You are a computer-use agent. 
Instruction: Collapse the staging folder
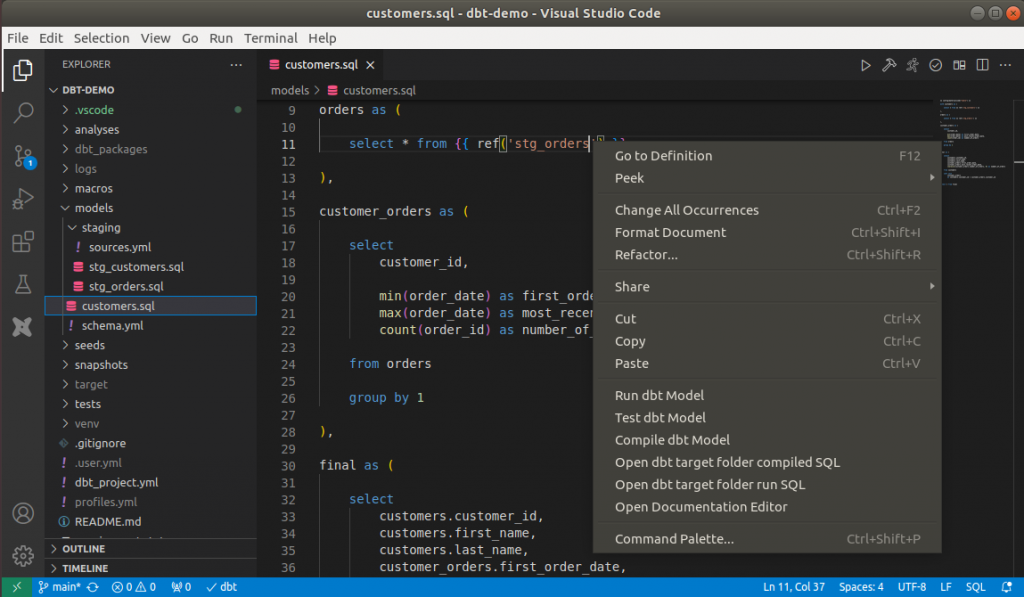click(x=72, y=227)
